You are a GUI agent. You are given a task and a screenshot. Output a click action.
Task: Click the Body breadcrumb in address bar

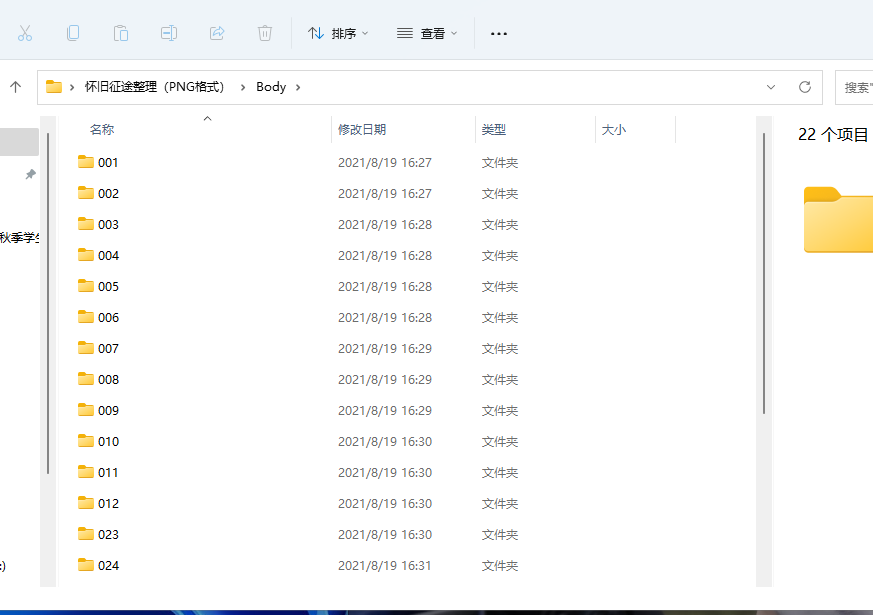271,87
